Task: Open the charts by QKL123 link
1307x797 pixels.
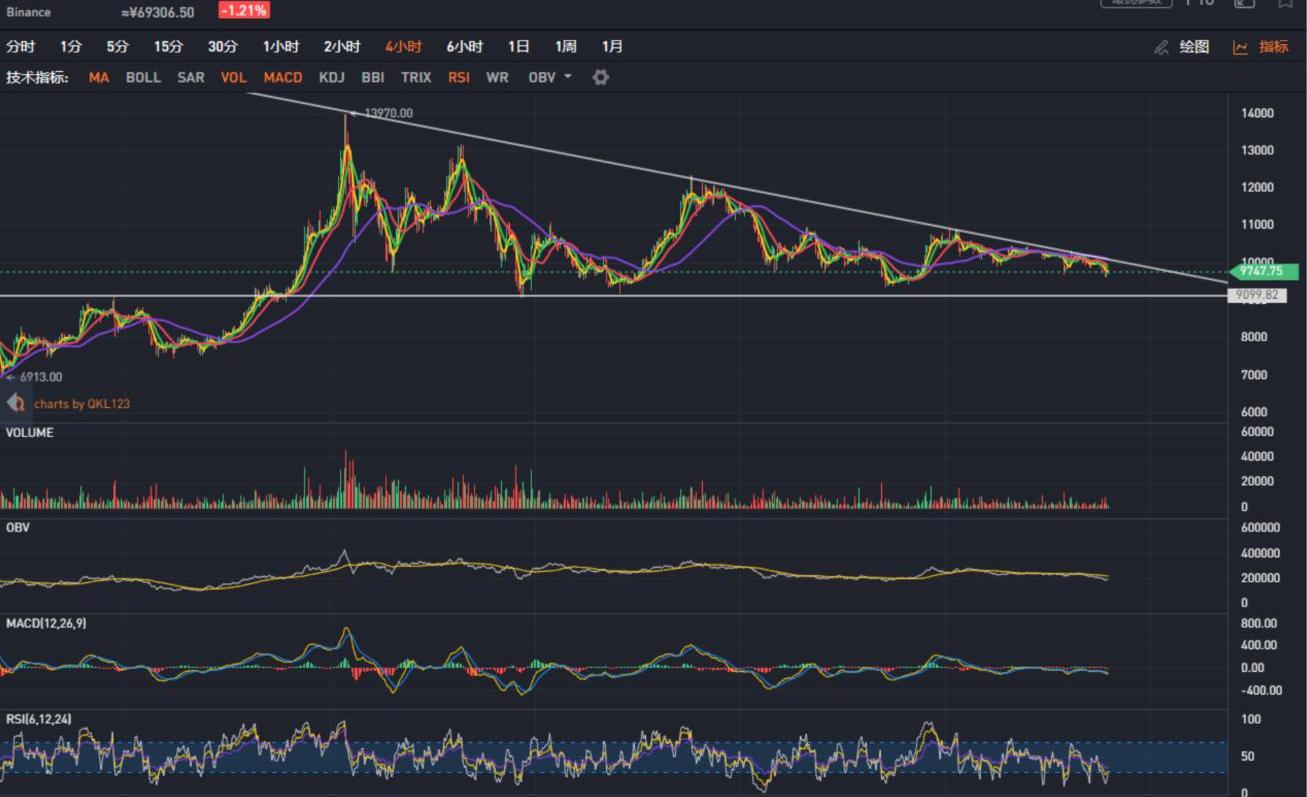Action: [x=82, y=404]
